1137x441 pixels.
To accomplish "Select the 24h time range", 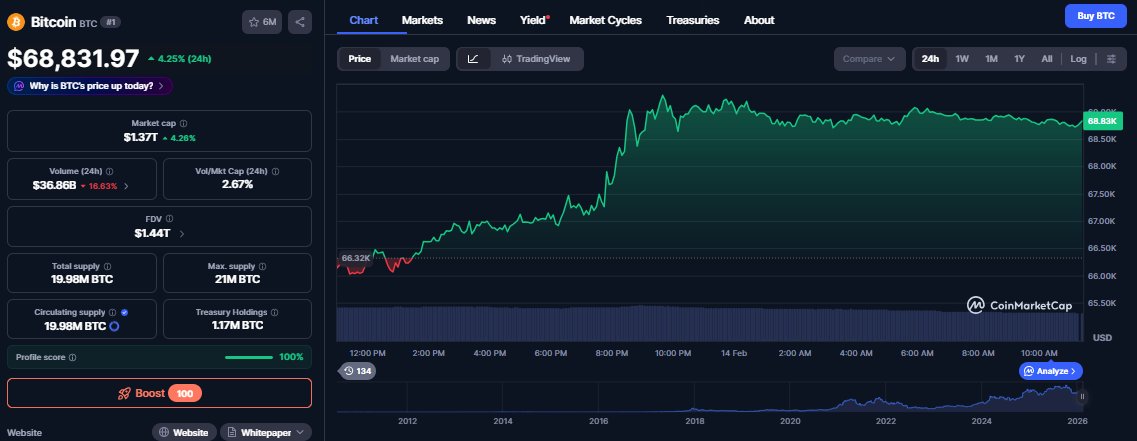I will tap(930, 59).
